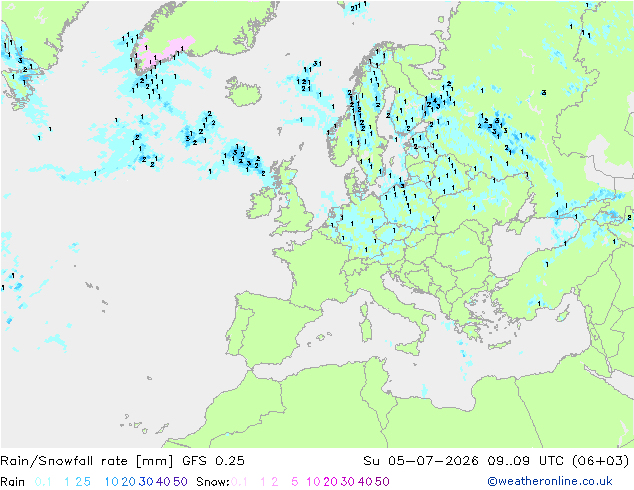Select the Snow legend value 50

[x=382, y=482]
